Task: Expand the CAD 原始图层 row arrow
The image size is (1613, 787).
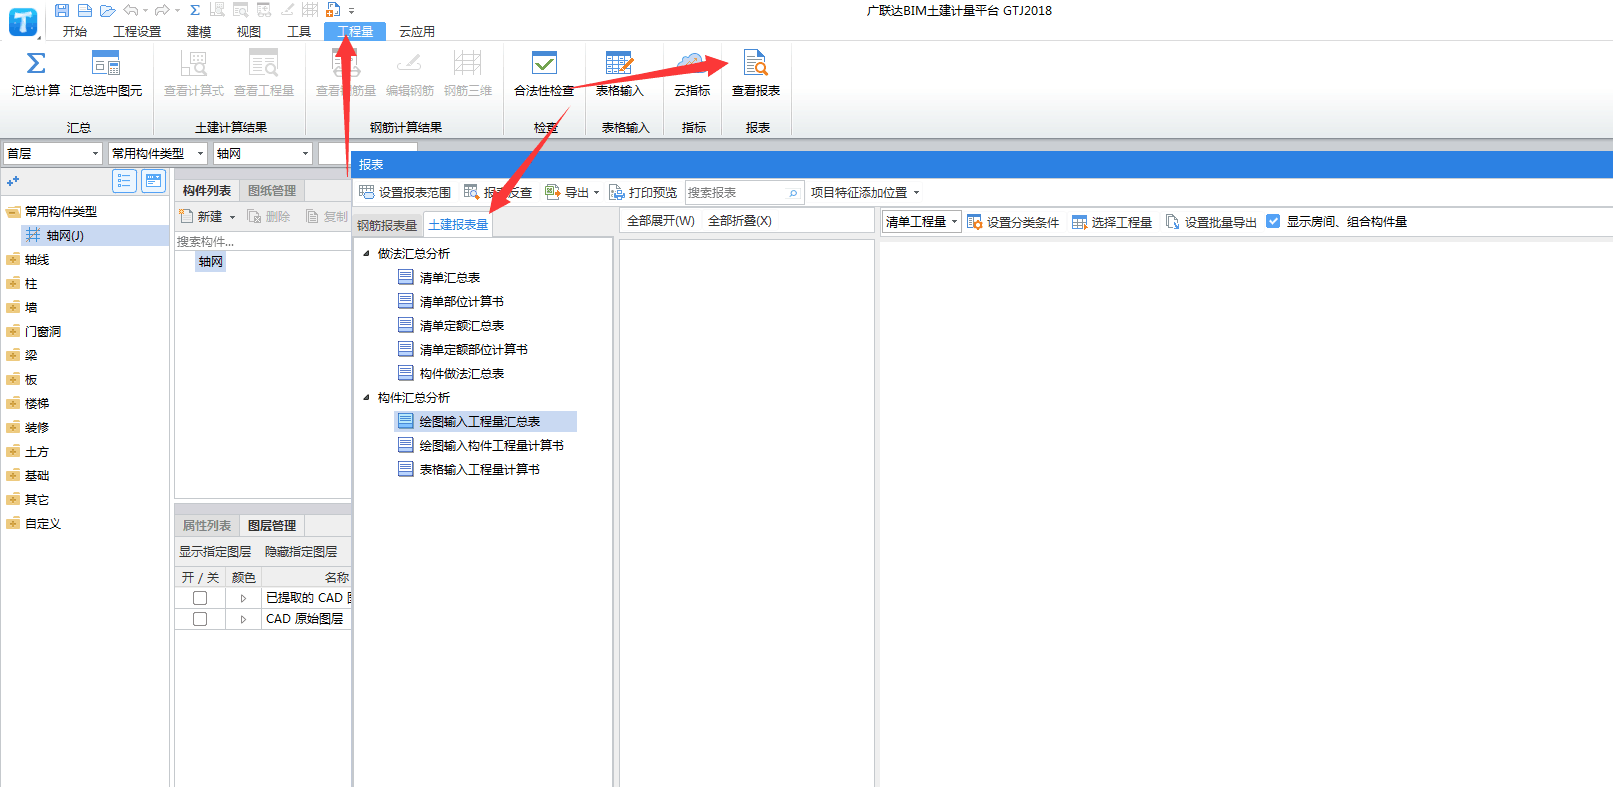Action: pyautogui.click(x=243, y=619)
